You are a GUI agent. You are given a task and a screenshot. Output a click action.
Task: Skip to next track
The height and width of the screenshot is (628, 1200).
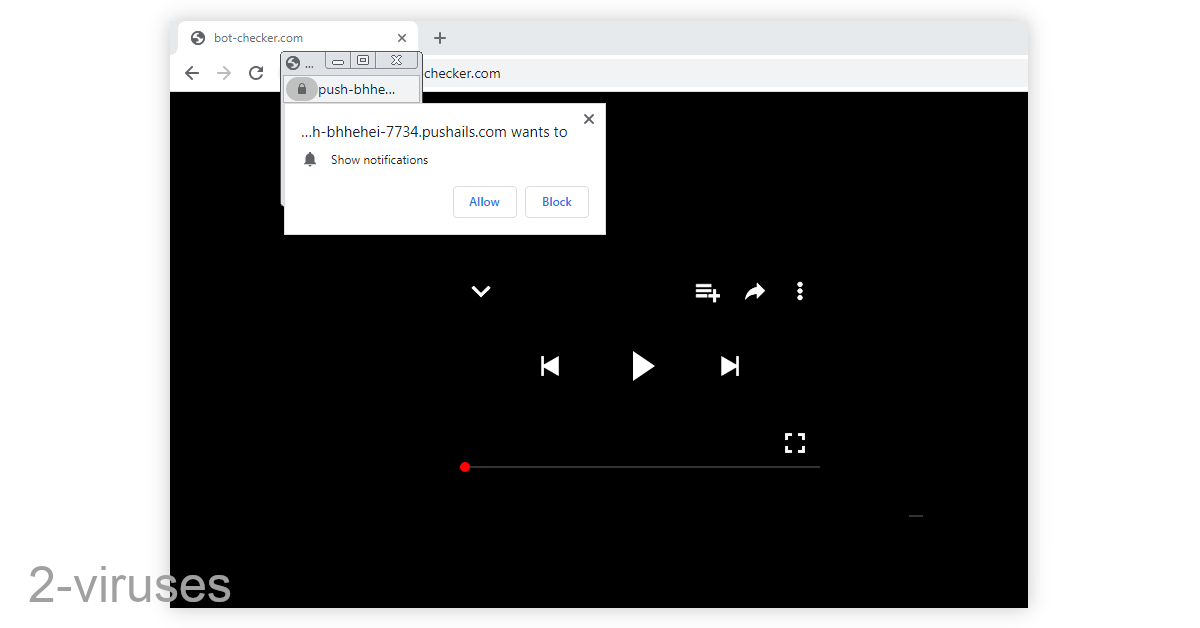[729, 366]
